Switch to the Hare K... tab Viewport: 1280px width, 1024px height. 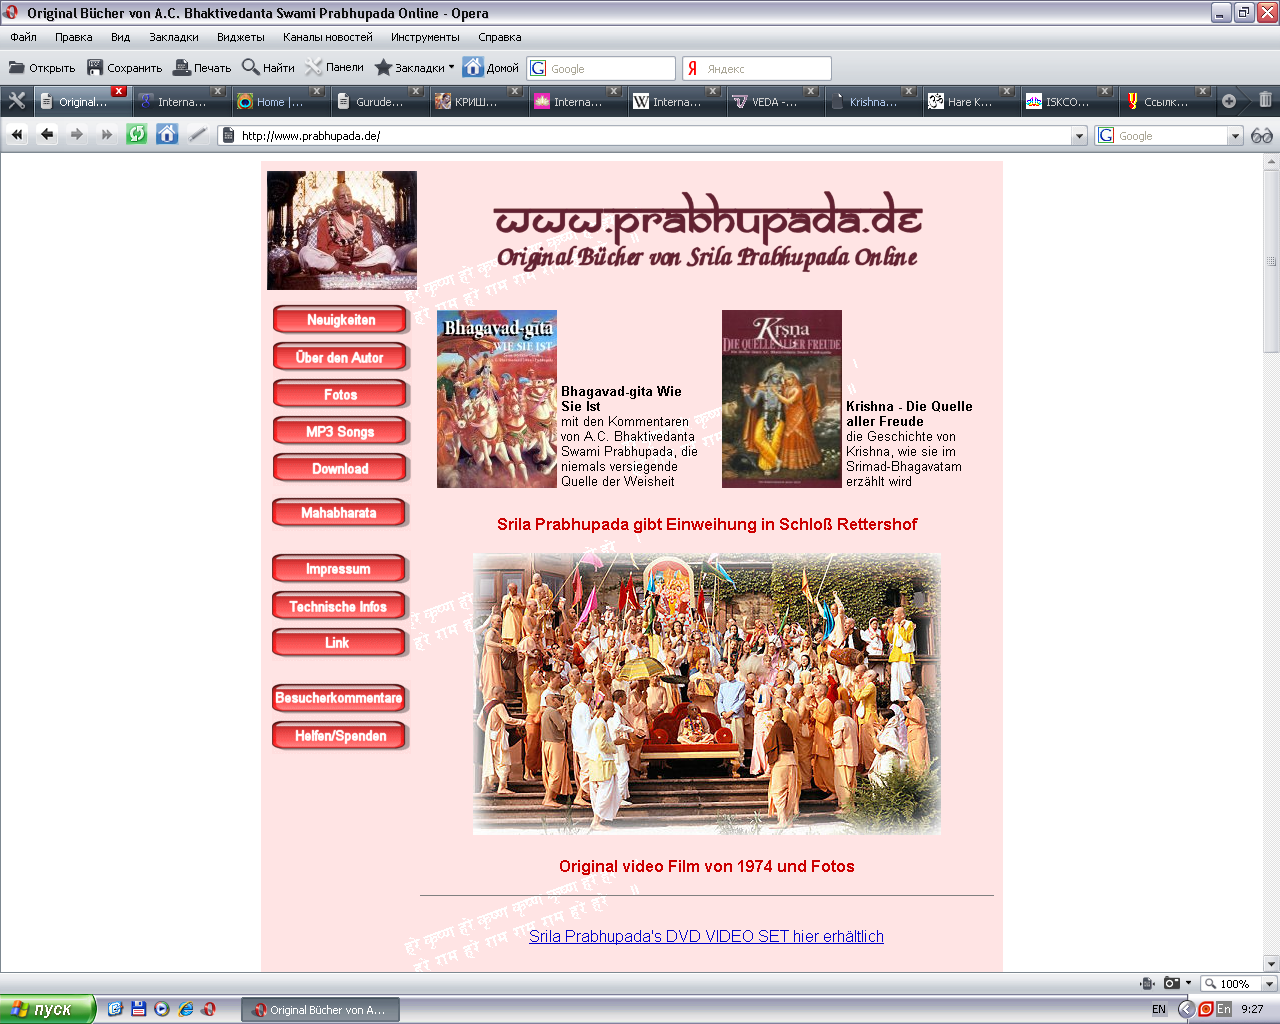(x=970, y=101)
